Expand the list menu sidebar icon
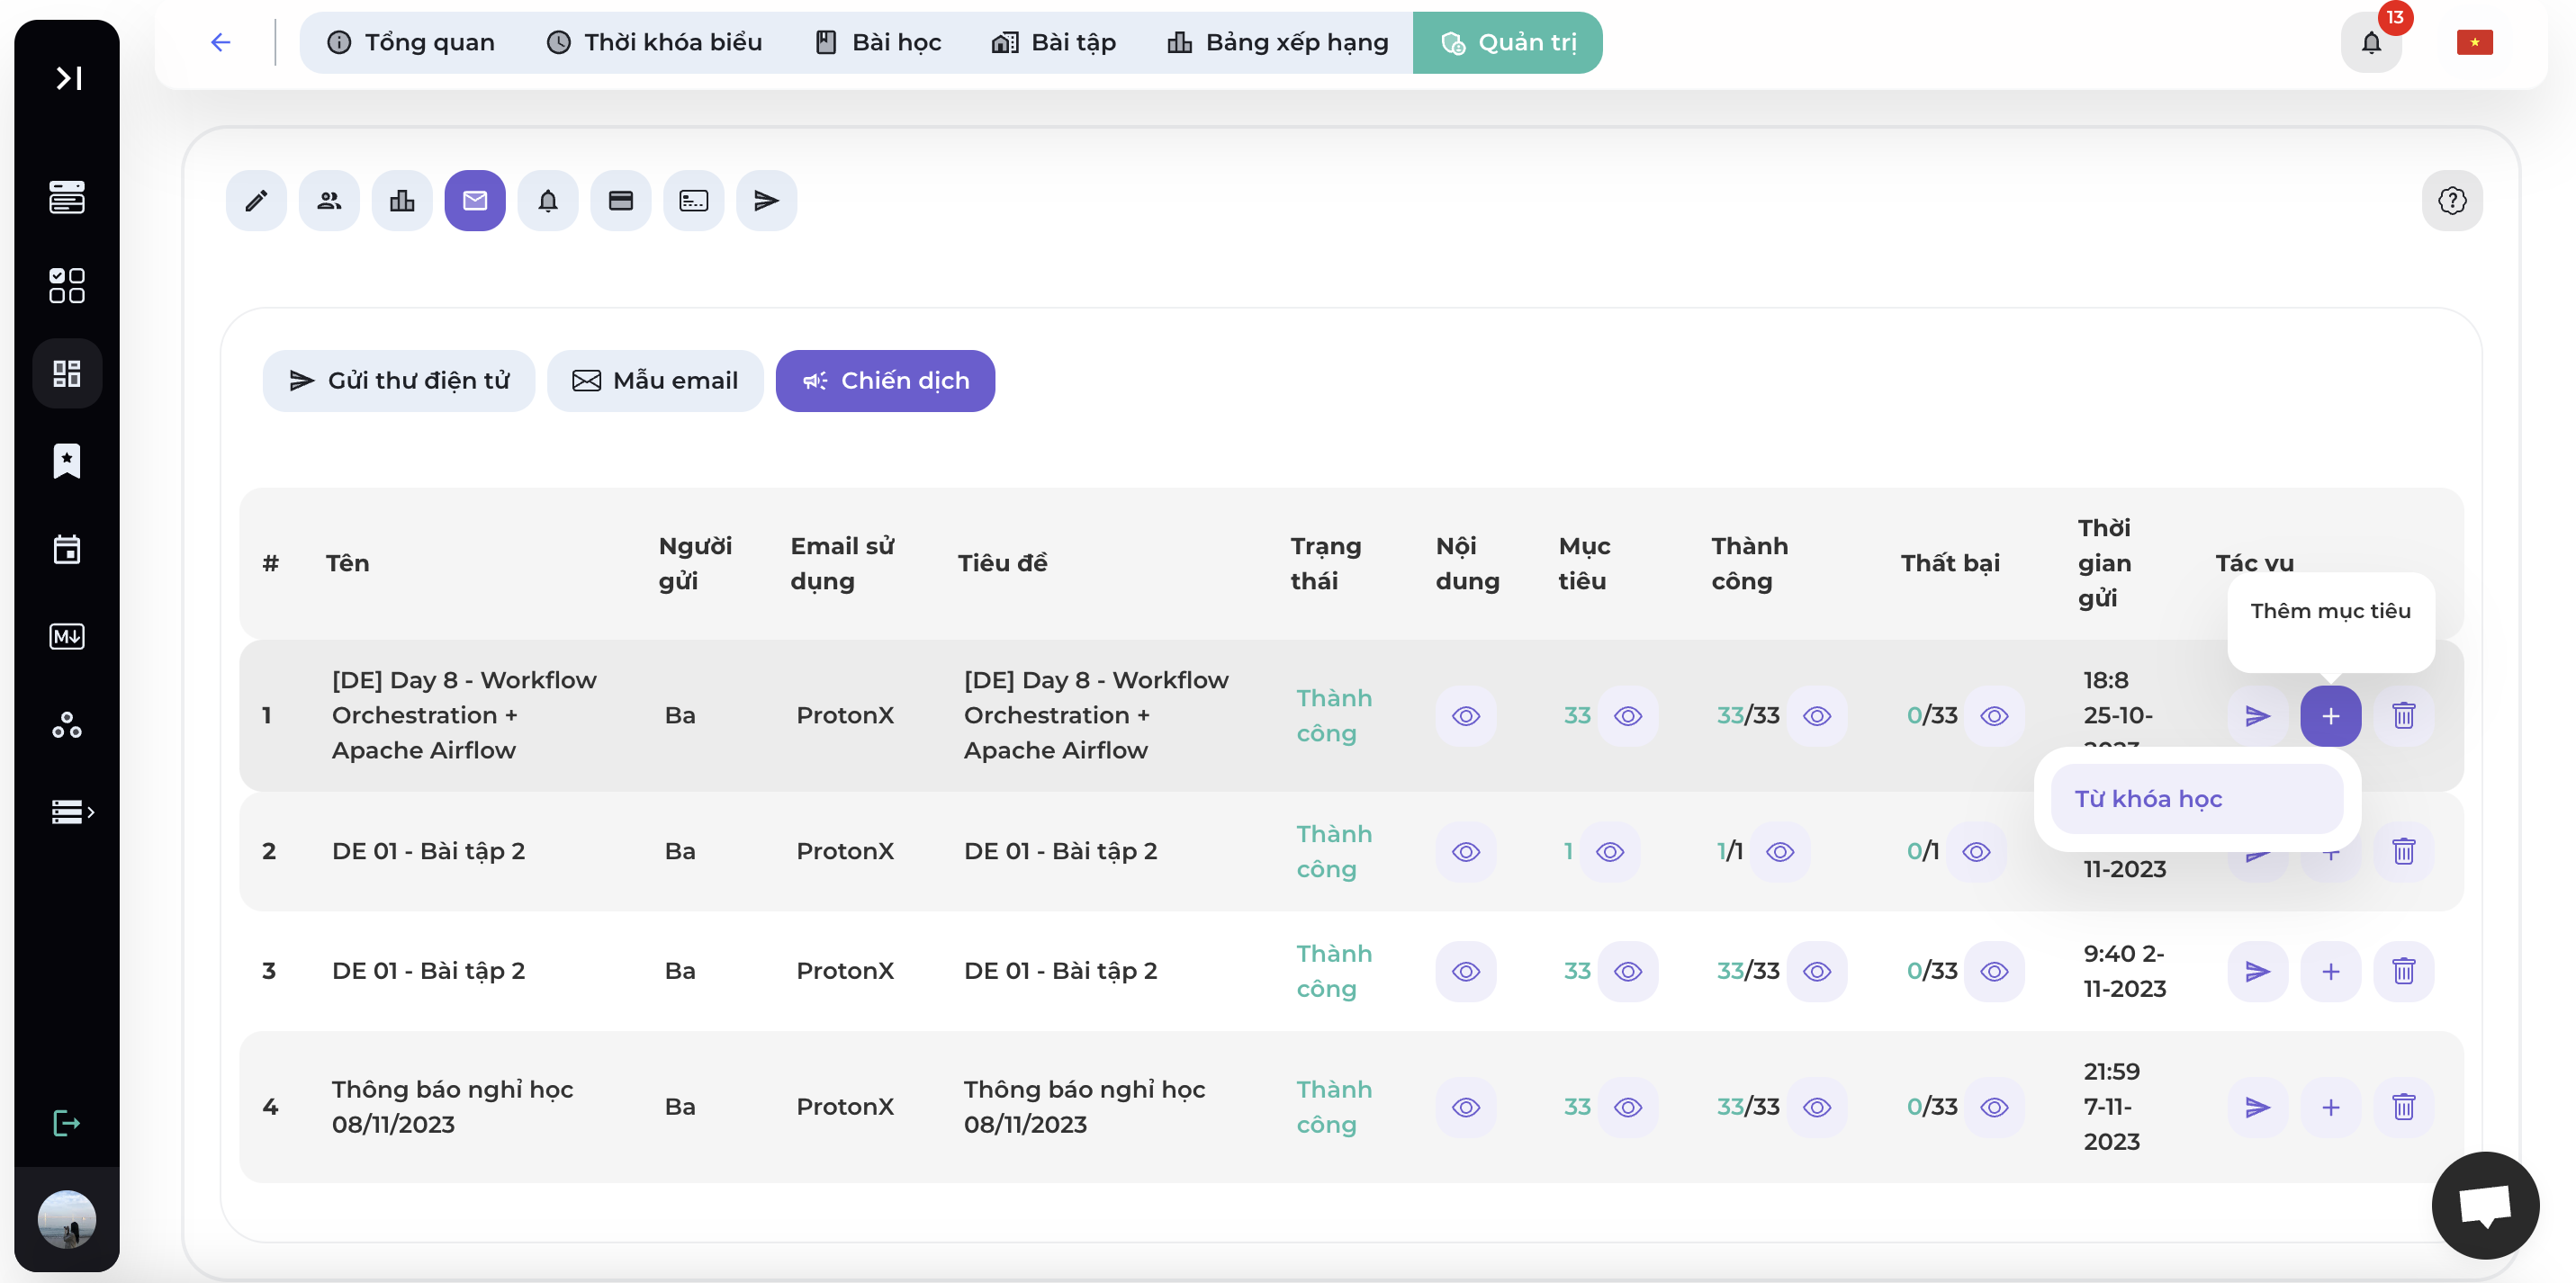 point(72,812)
